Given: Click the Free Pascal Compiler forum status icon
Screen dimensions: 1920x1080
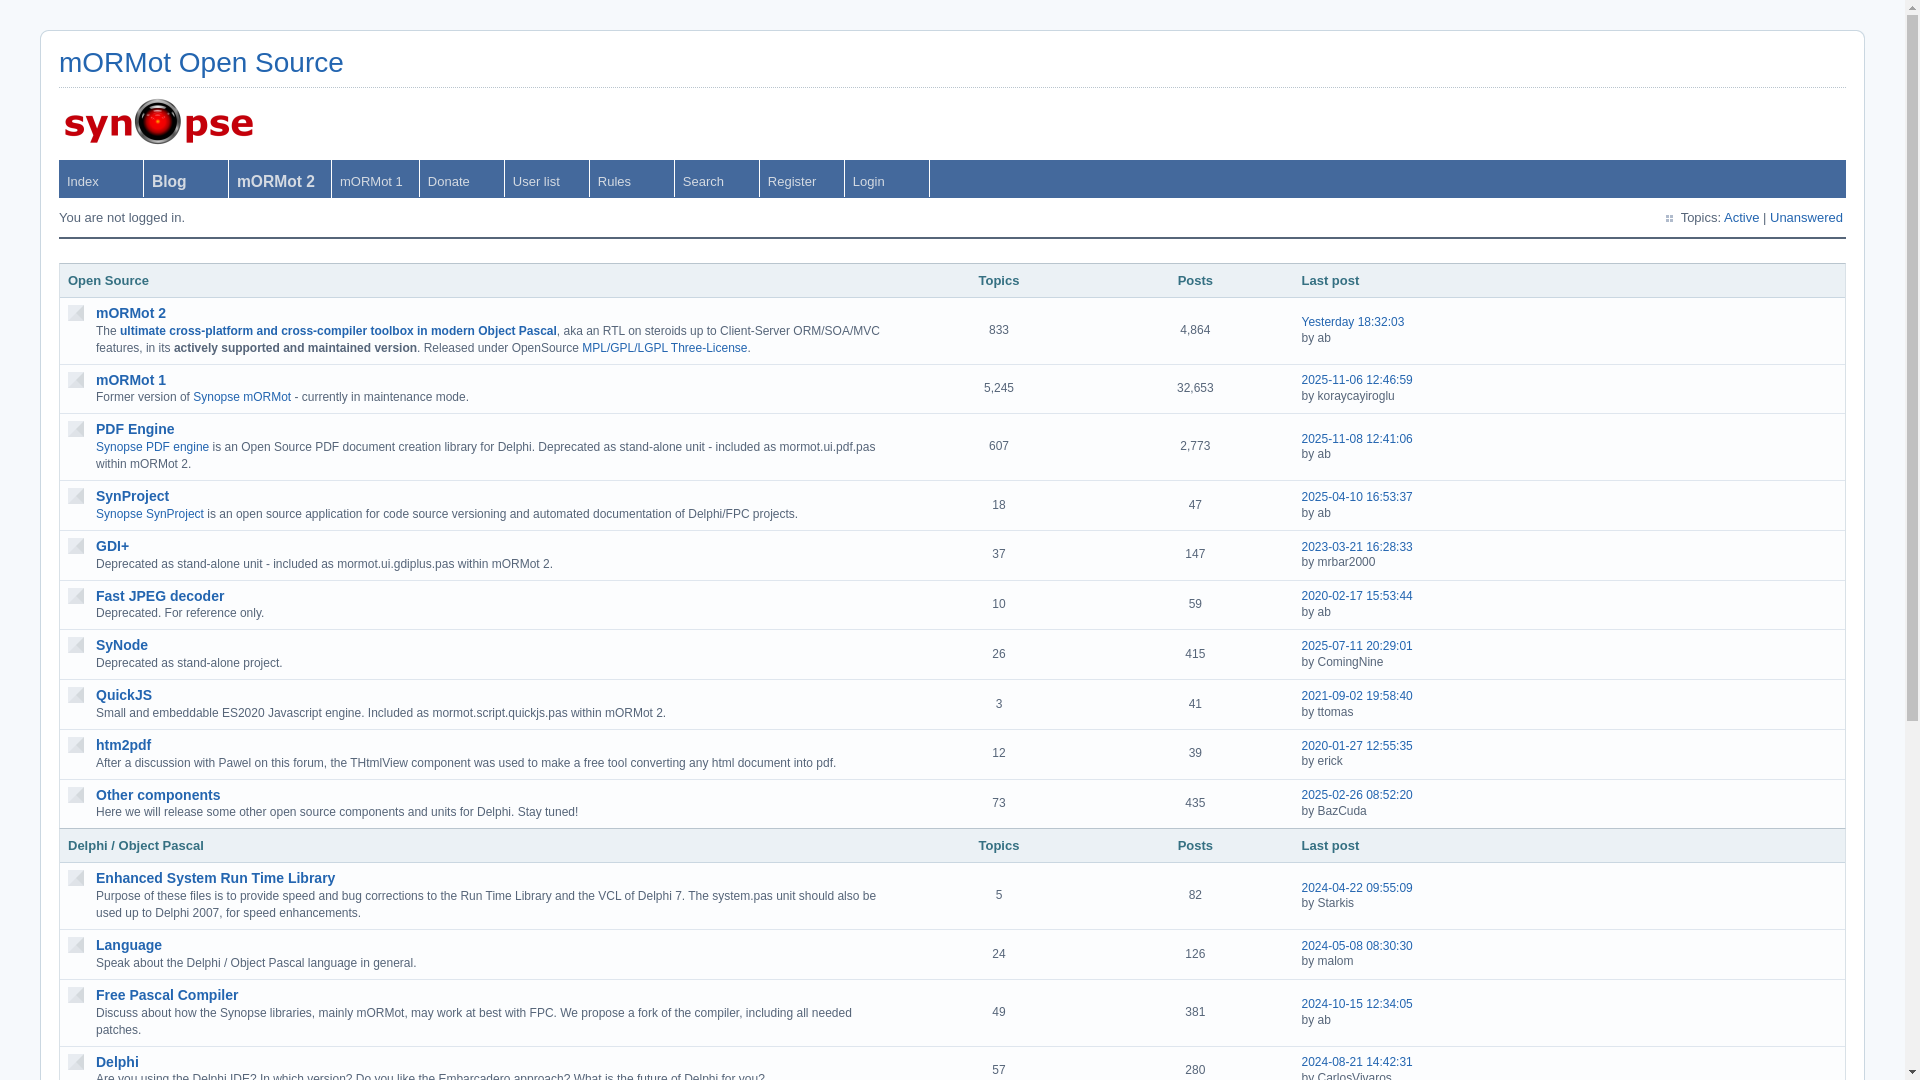Looking at the screenshot, I should tap(76, 995).
